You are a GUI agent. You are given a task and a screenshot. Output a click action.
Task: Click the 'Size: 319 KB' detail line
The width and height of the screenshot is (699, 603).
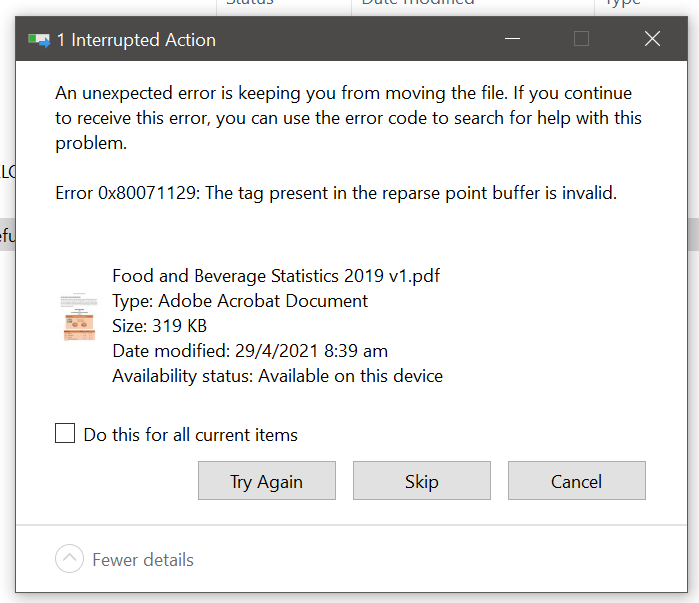coord(159,326)
